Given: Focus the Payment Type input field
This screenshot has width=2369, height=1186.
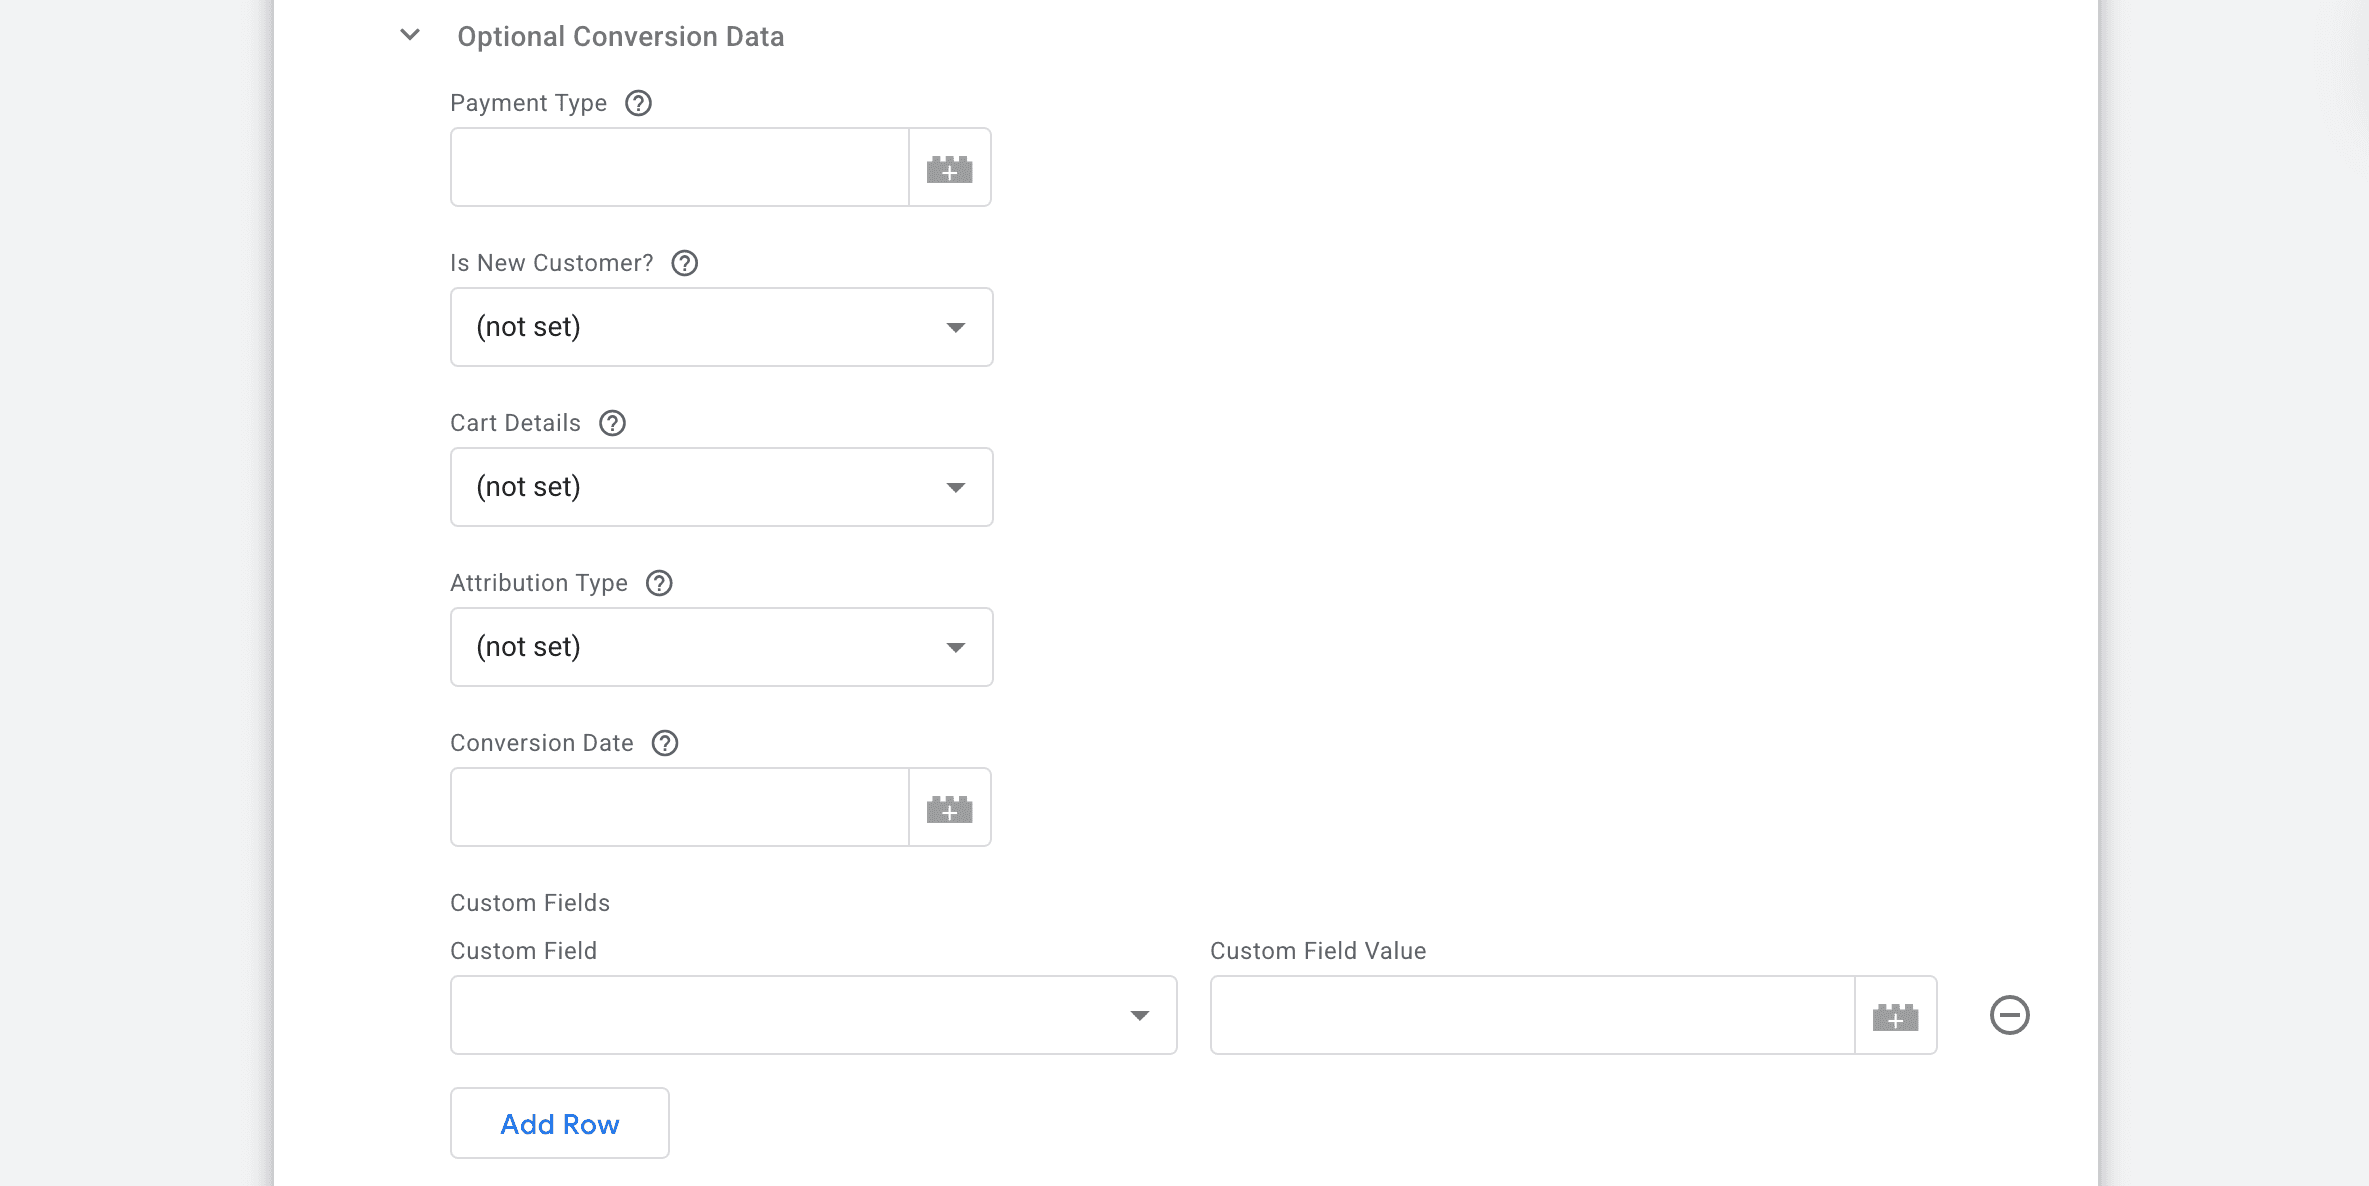Looking at the screenshot, I should point(680,167).
